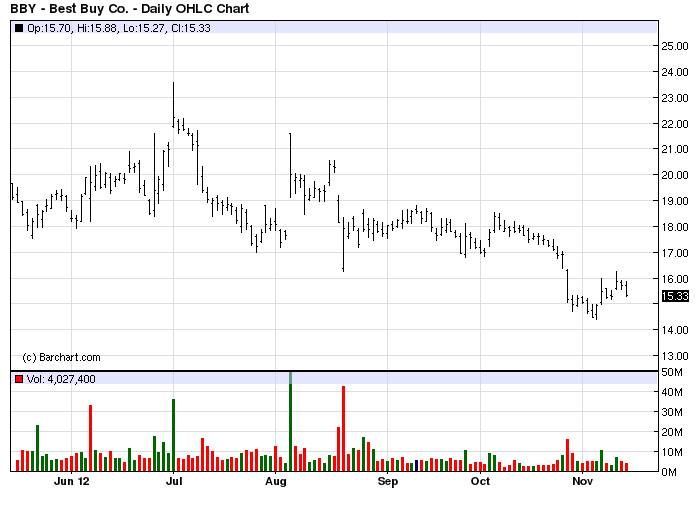Click the chart title 'BBY - Best Buy Co. - Daily OHLC Chart'
The image size is (700, 512).
(129, 8)
